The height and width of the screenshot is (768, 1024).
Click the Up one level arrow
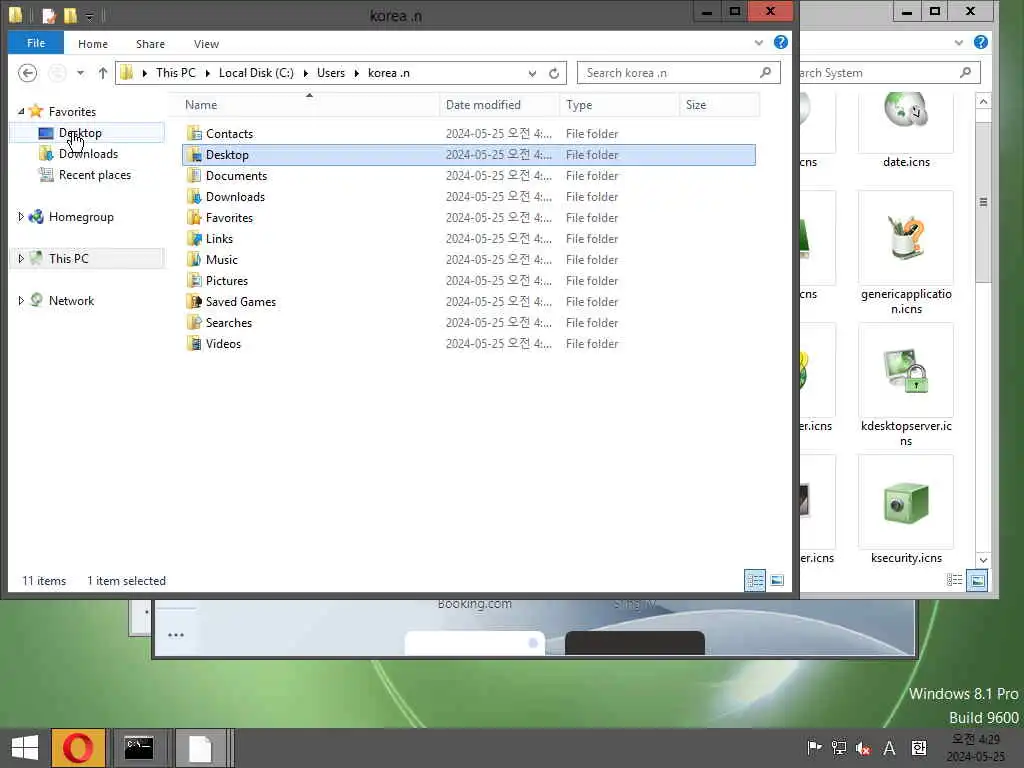(103, 73)
